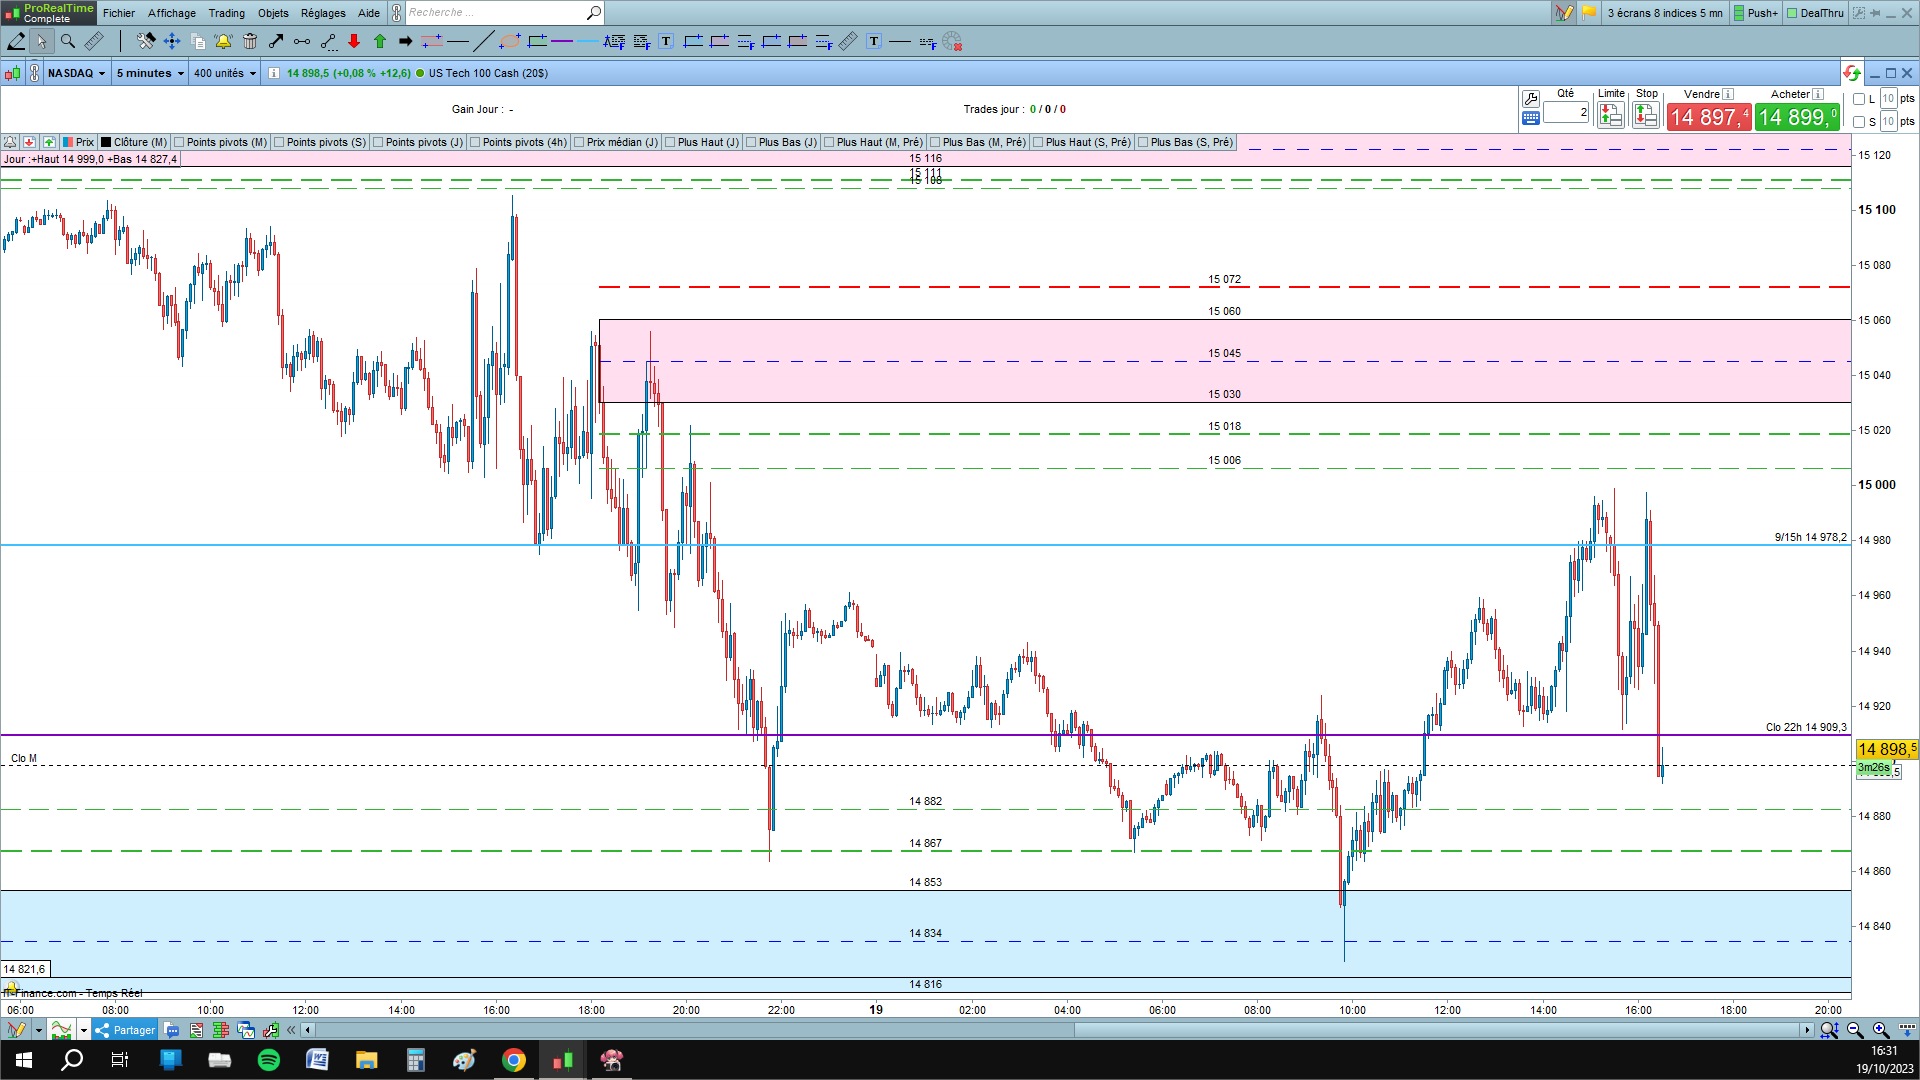Open trading panel wrench settings
Viewport: 1920px width, 1080px height.
[1530, 98]
